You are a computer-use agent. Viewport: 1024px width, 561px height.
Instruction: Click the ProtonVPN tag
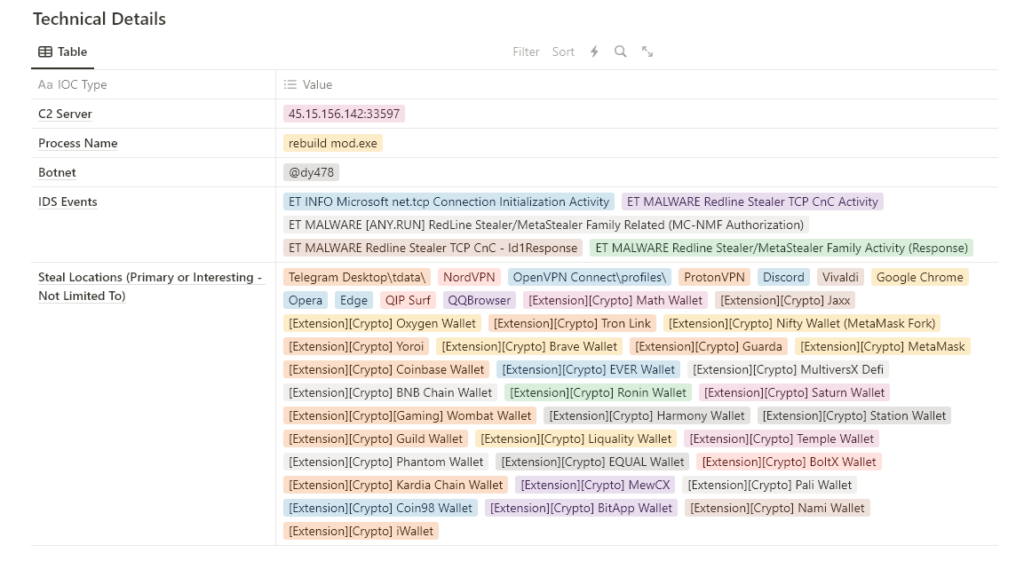(x=714, y=277)
